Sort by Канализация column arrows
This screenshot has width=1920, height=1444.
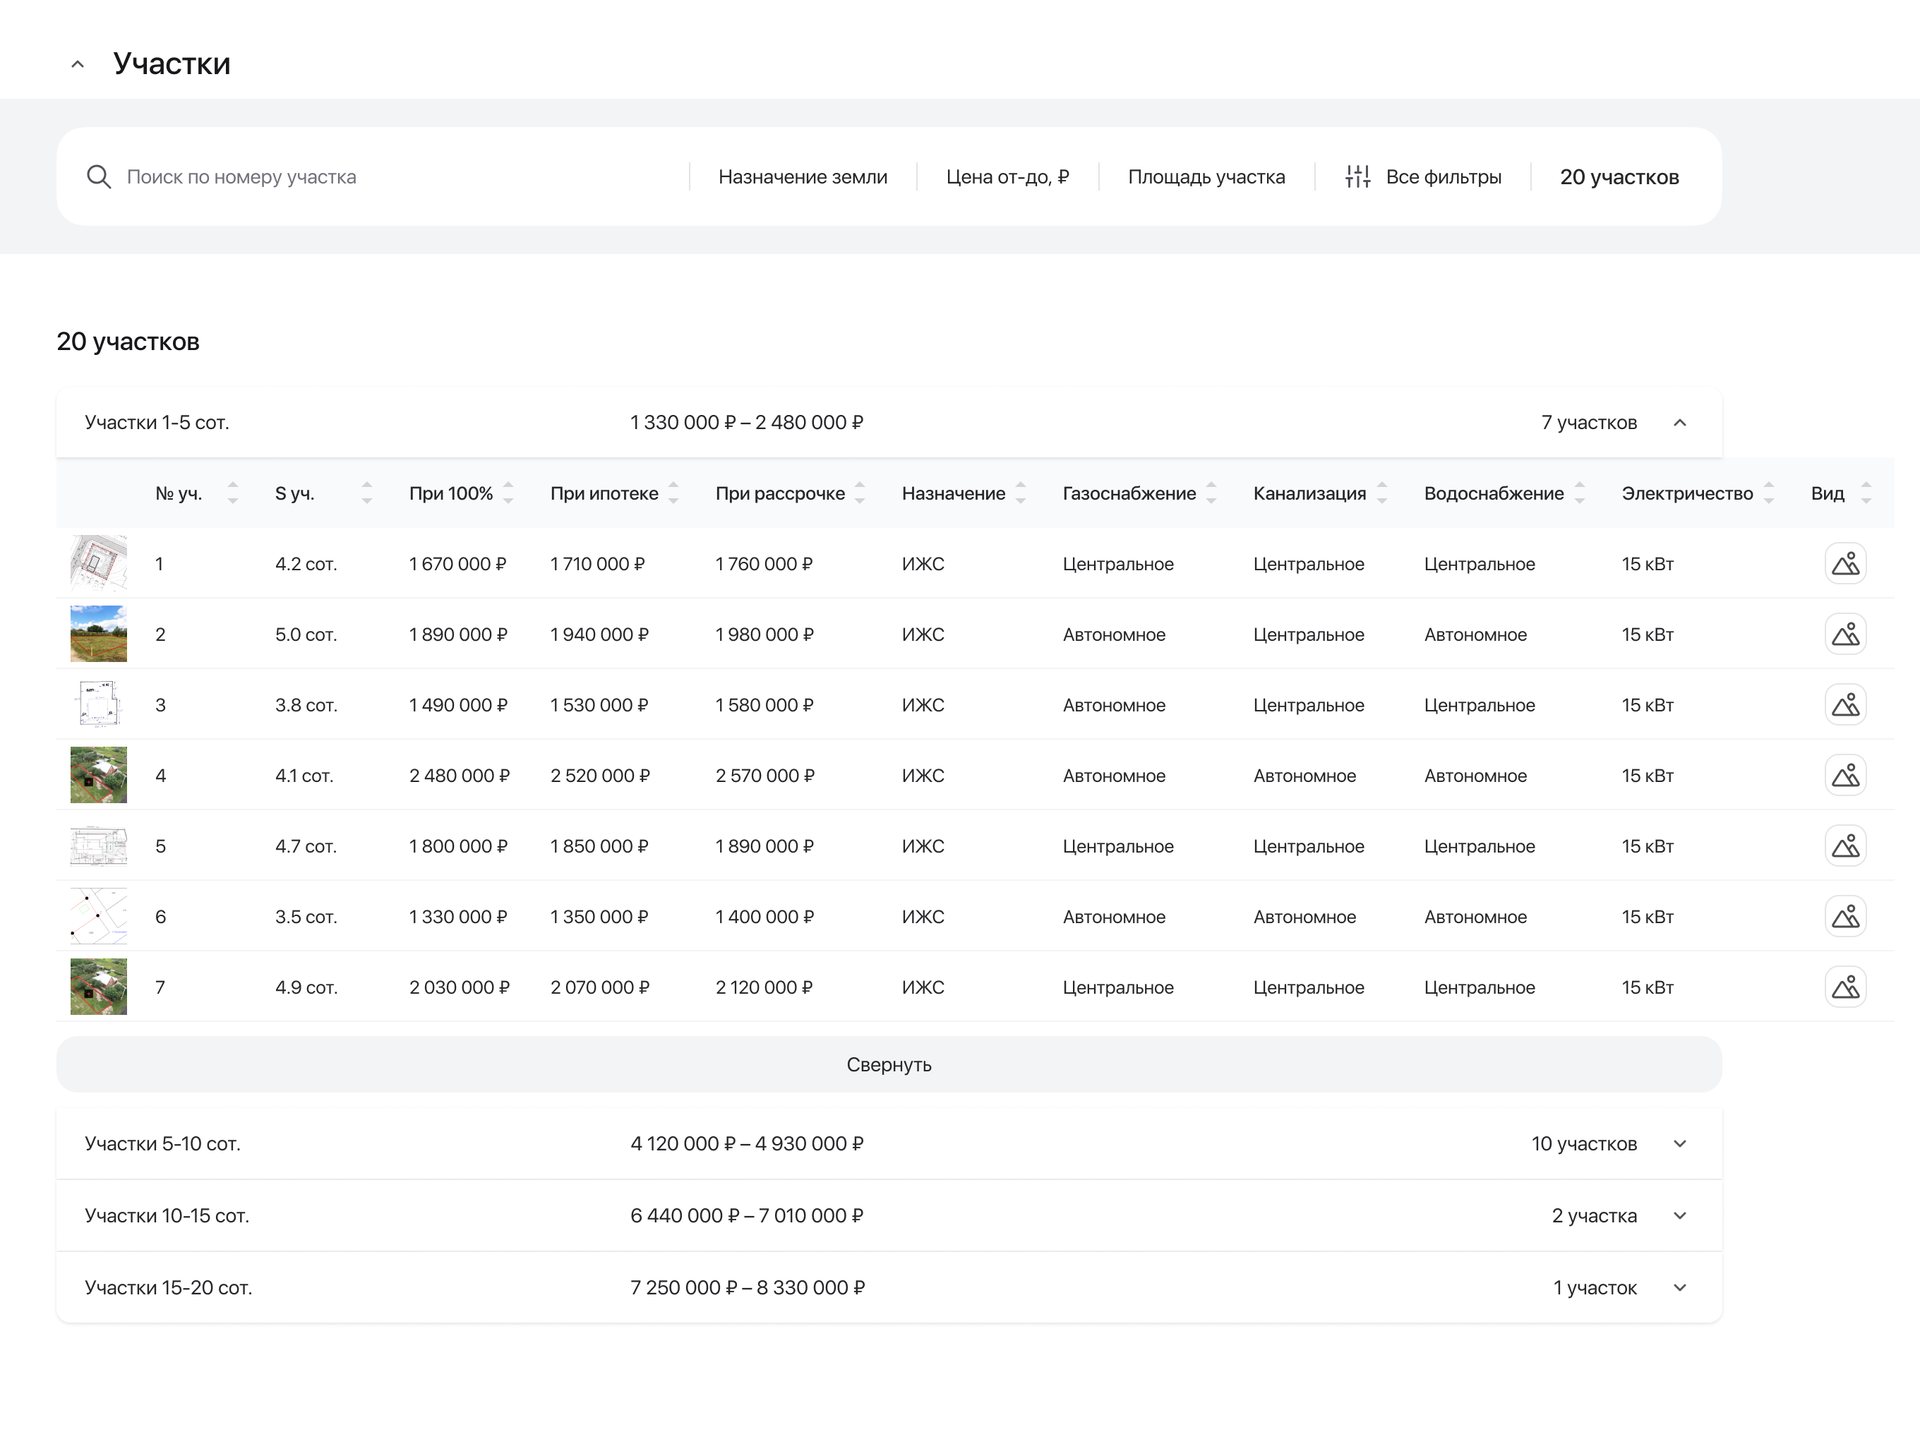click(x=1382, y=493)
